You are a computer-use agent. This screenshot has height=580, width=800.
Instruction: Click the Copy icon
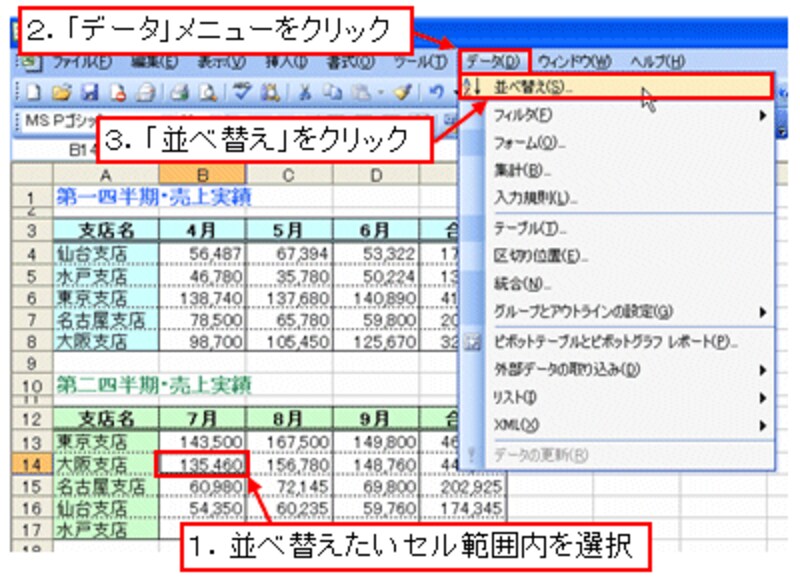point(333,92)
